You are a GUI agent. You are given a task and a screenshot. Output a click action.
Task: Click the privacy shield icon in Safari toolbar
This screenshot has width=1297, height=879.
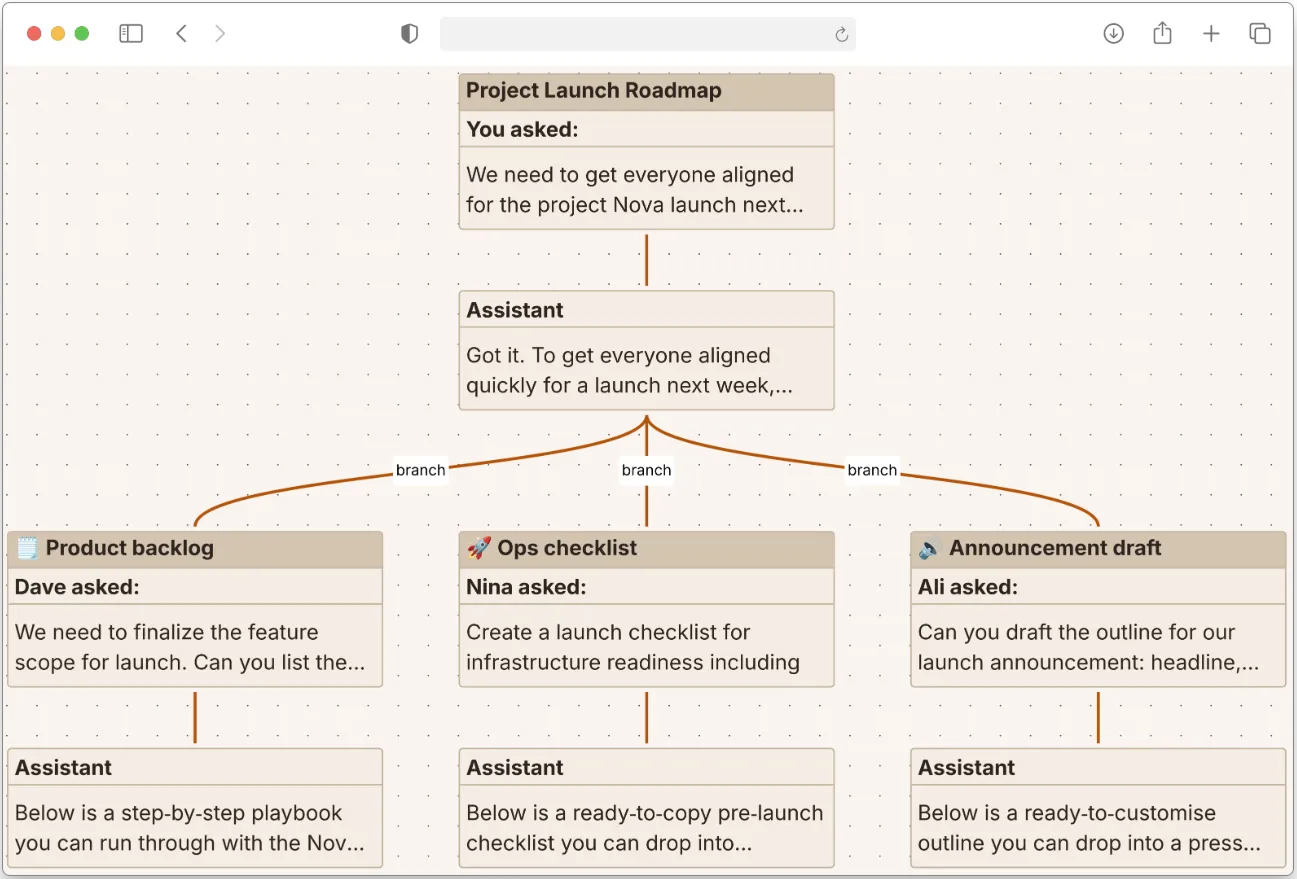click(408, 32)
